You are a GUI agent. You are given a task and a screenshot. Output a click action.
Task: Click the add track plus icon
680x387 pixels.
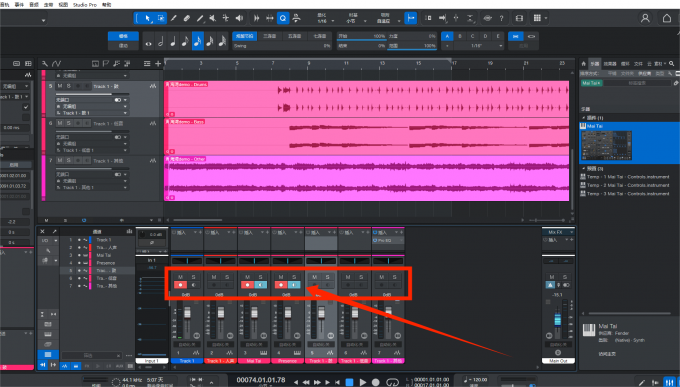click(x=158, y=64)
